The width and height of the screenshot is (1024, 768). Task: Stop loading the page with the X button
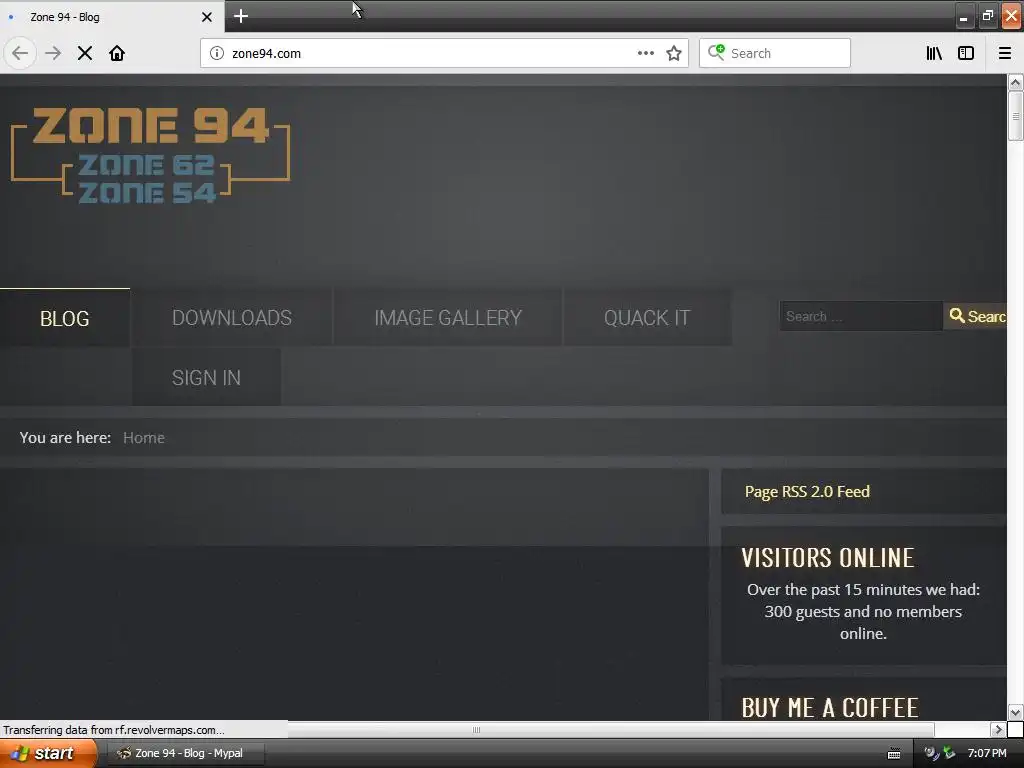click(x=85, y=53)
